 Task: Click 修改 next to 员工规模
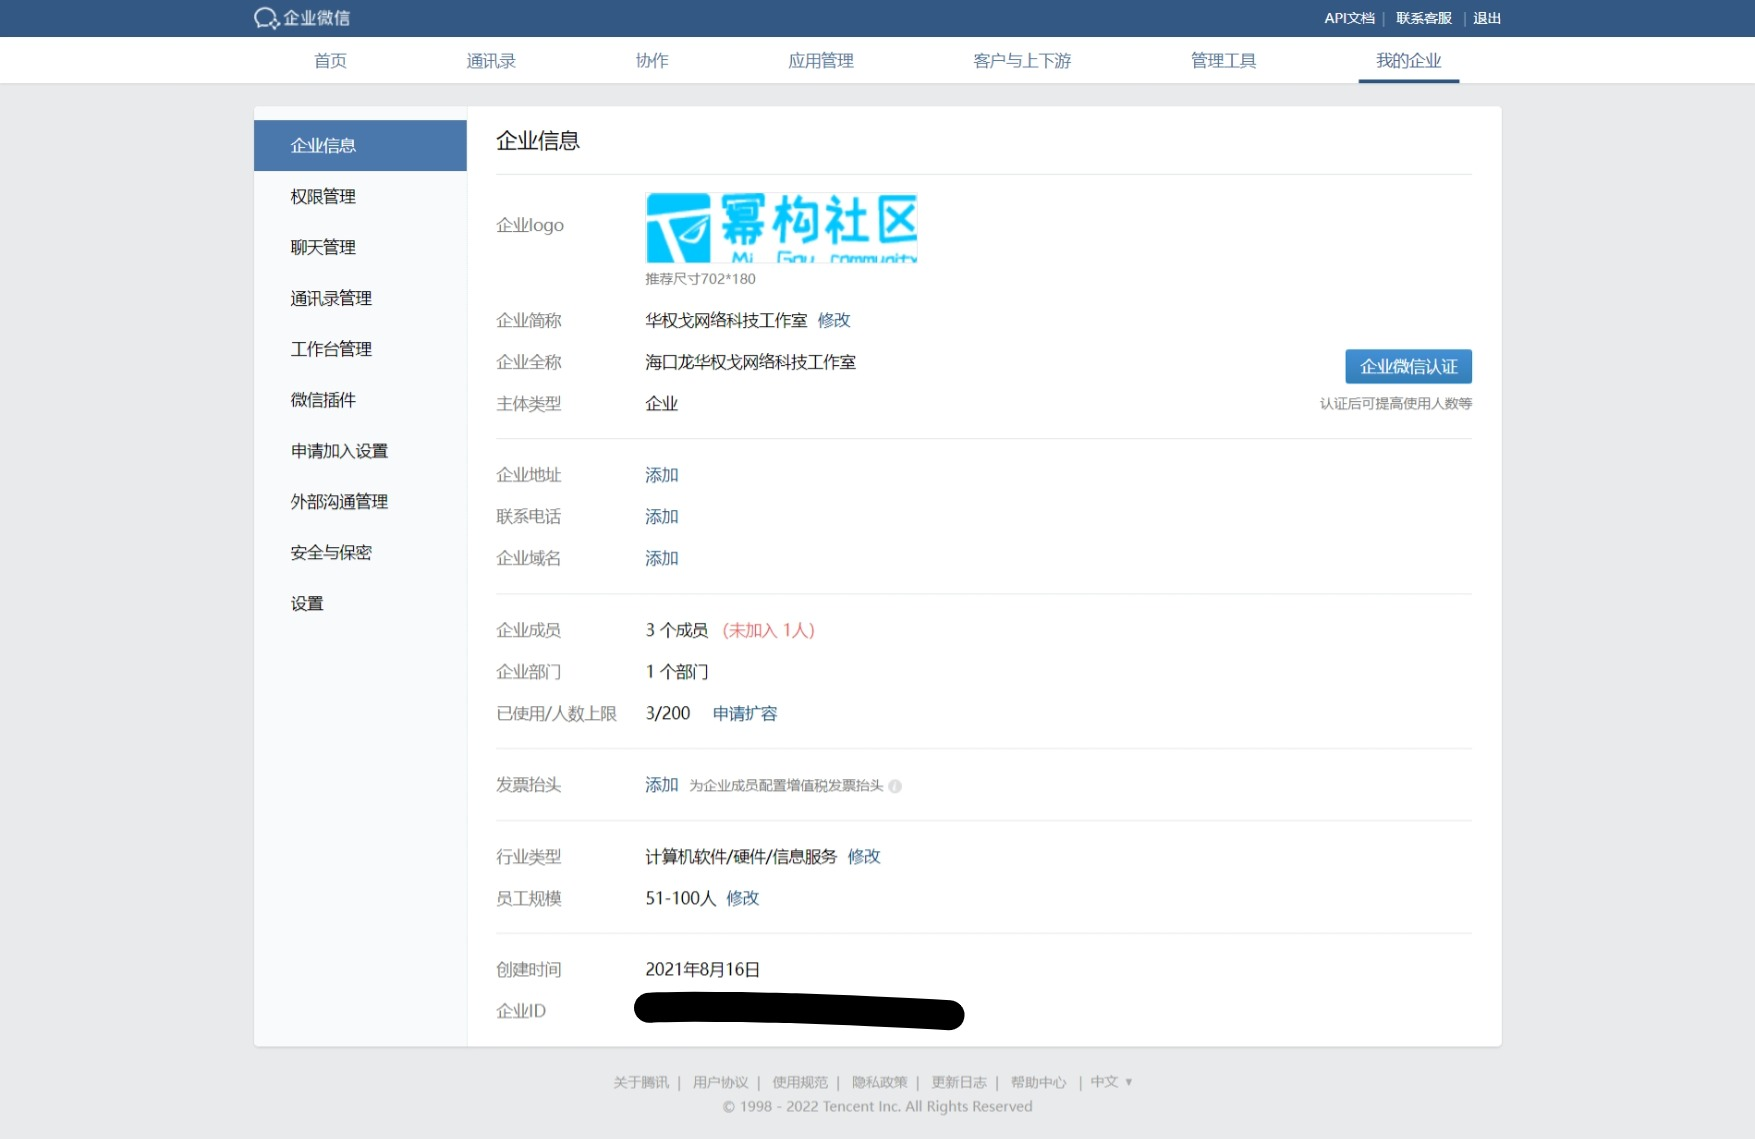pyautogui.click(x=743, y=898)
